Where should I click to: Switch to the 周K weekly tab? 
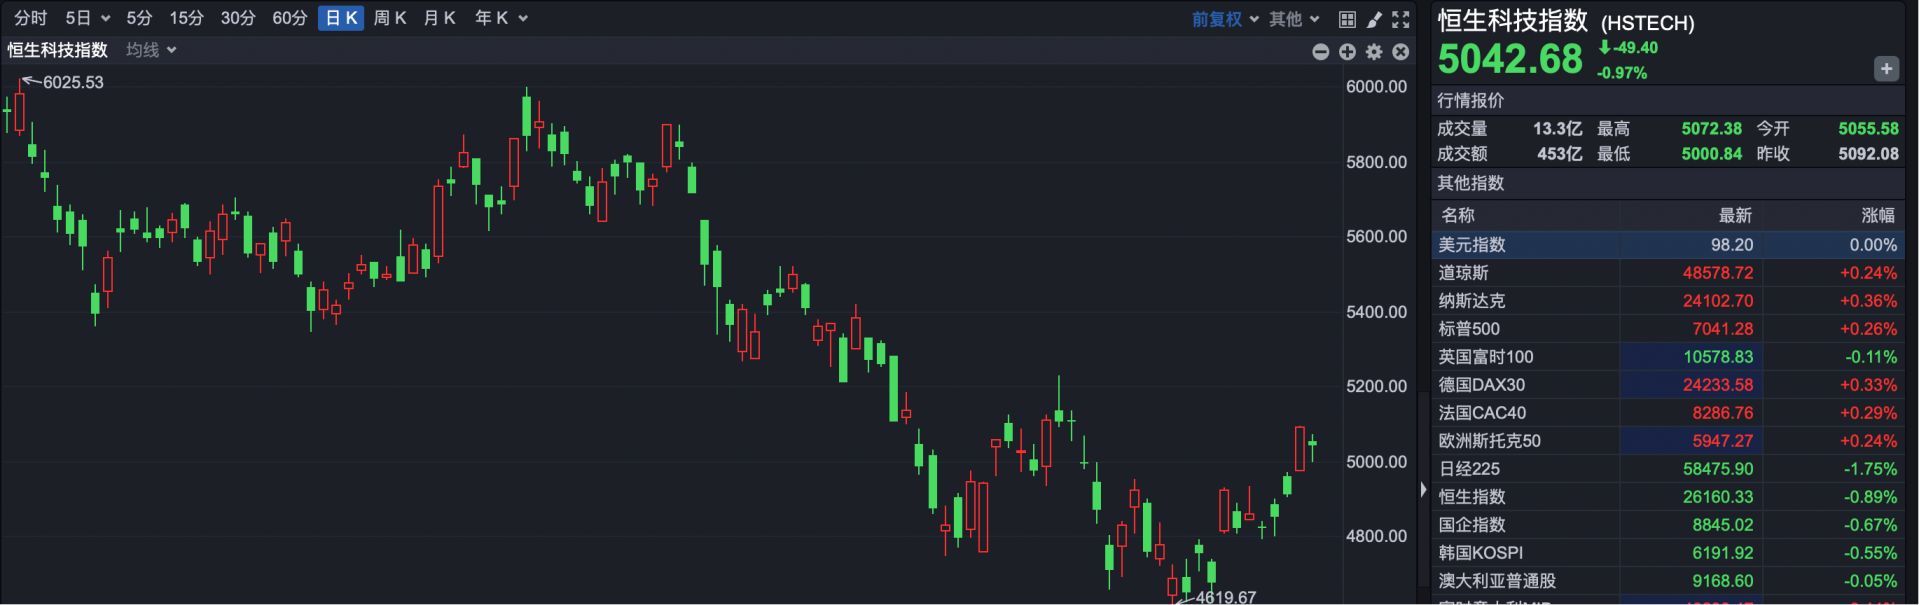[x=390, y=18]
